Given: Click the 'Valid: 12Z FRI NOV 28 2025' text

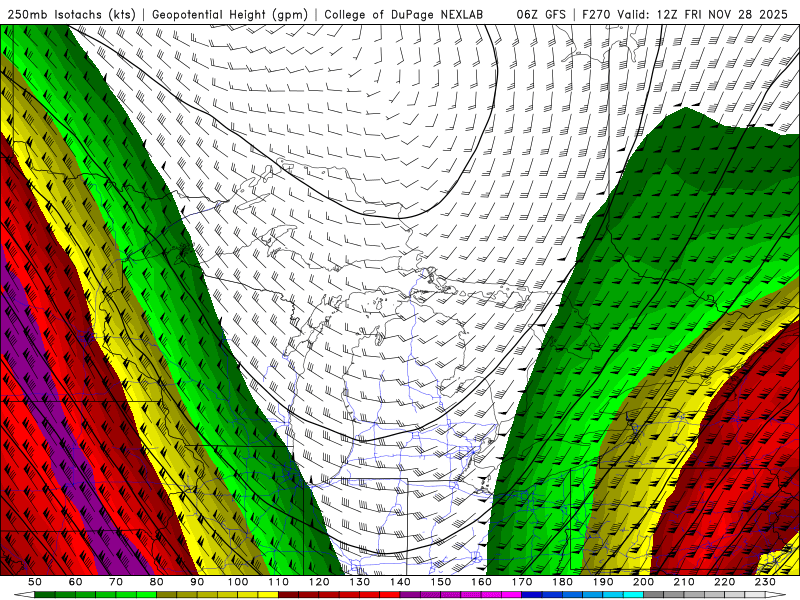Looking at the screenshot, I should coord(702,14).
